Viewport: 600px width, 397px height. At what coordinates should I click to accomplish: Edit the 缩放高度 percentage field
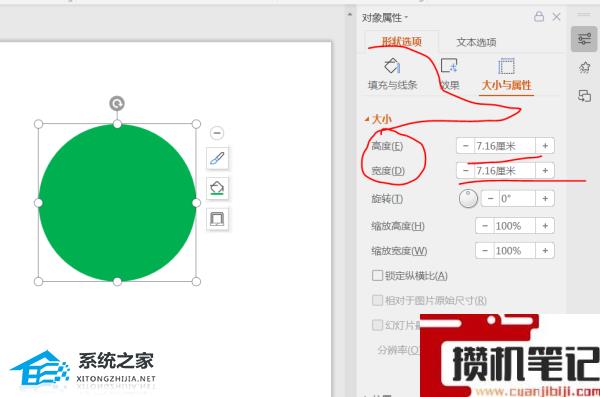point(515,226)
